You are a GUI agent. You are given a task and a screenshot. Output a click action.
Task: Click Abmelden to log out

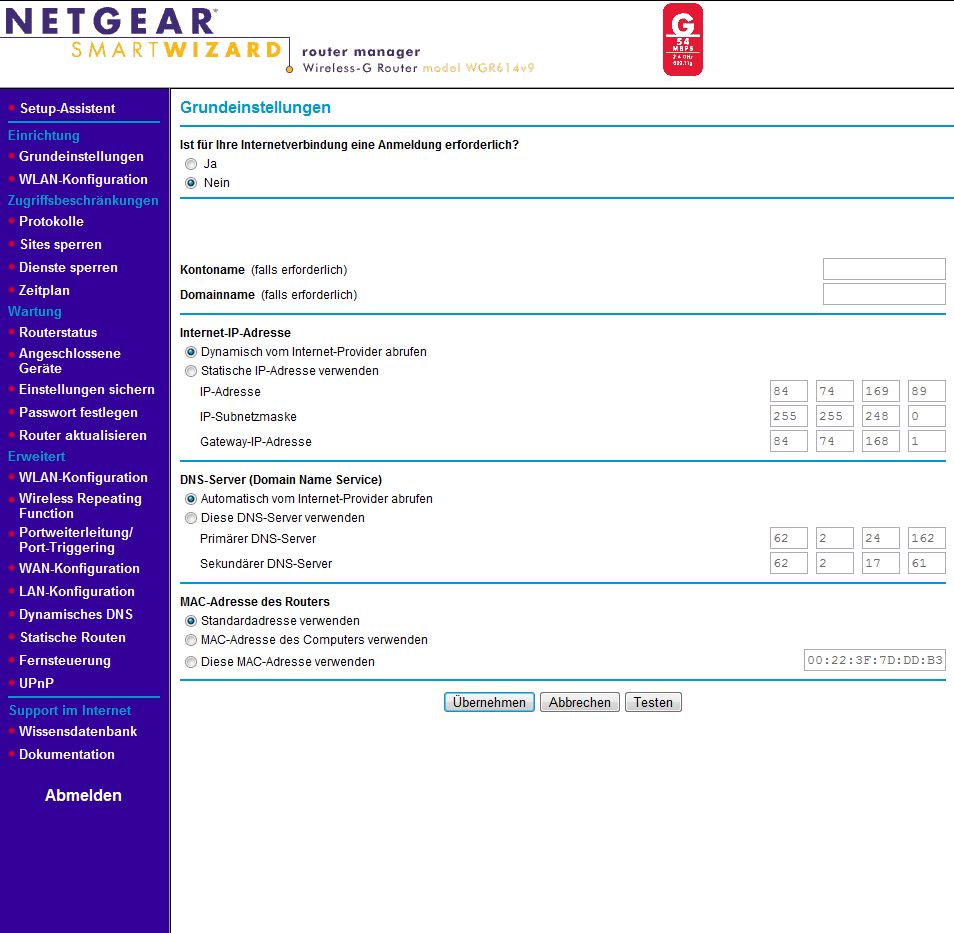point(83,795)
